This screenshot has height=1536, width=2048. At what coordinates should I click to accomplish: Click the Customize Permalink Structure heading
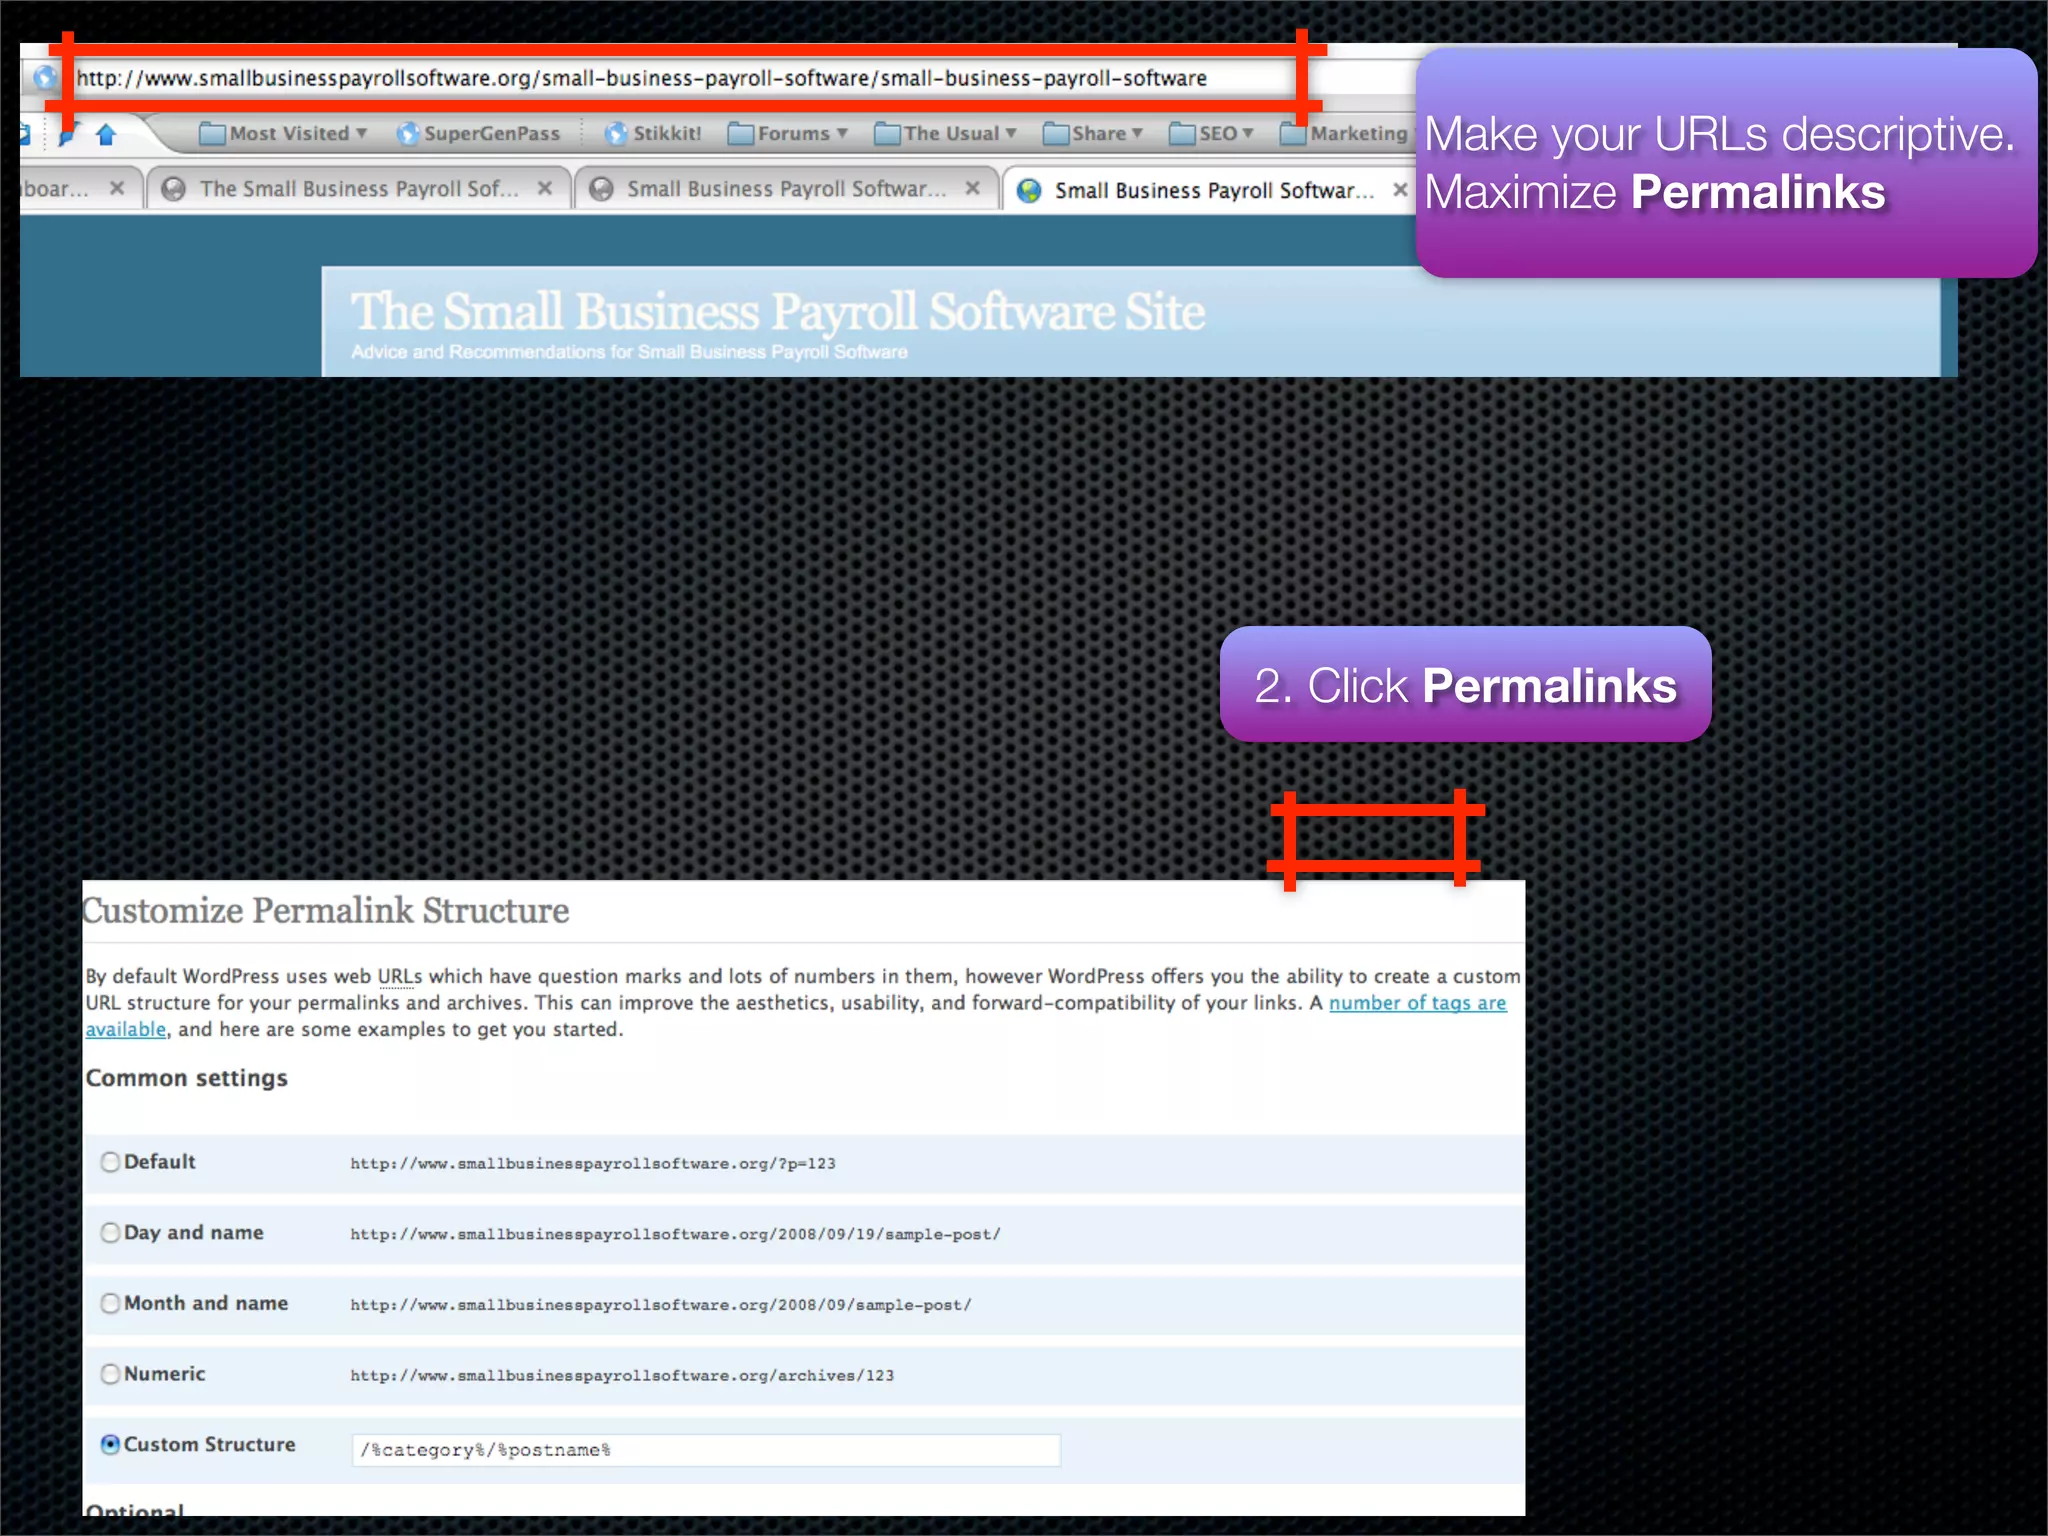(326, 911)
